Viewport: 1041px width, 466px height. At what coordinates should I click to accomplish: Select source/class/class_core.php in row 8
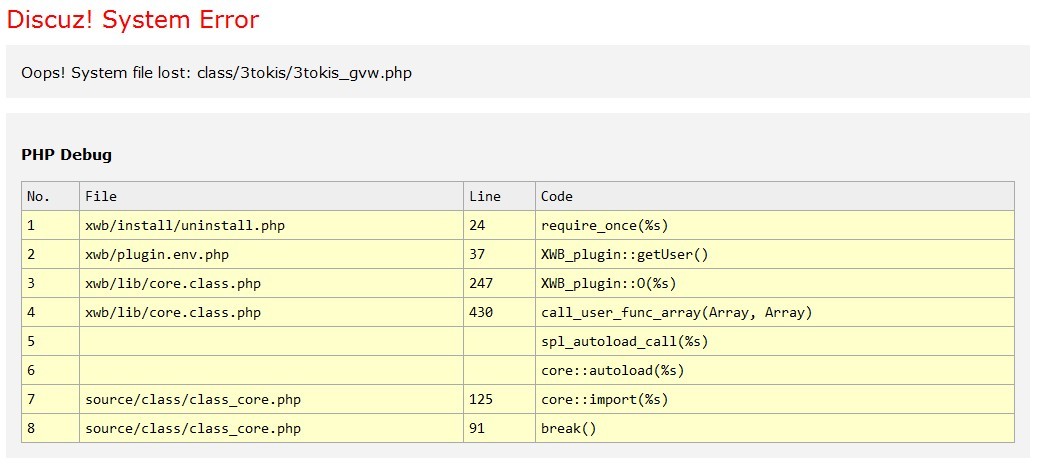pos(272,428)
